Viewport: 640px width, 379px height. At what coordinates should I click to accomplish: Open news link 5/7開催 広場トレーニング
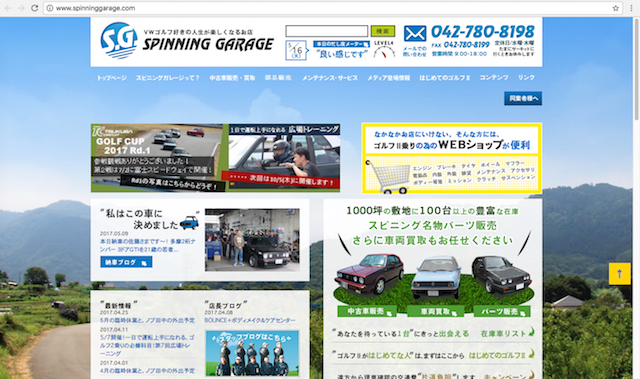click(147, 345)
